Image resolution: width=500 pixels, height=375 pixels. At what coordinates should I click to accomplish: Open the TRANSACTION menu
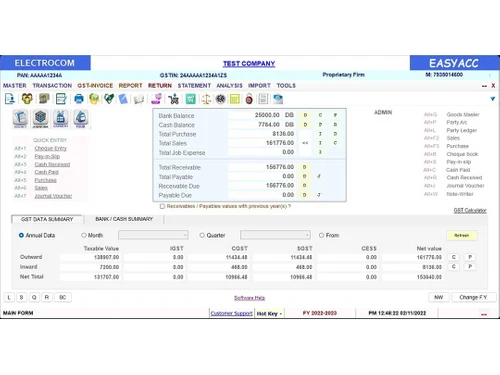coord(52,86)
